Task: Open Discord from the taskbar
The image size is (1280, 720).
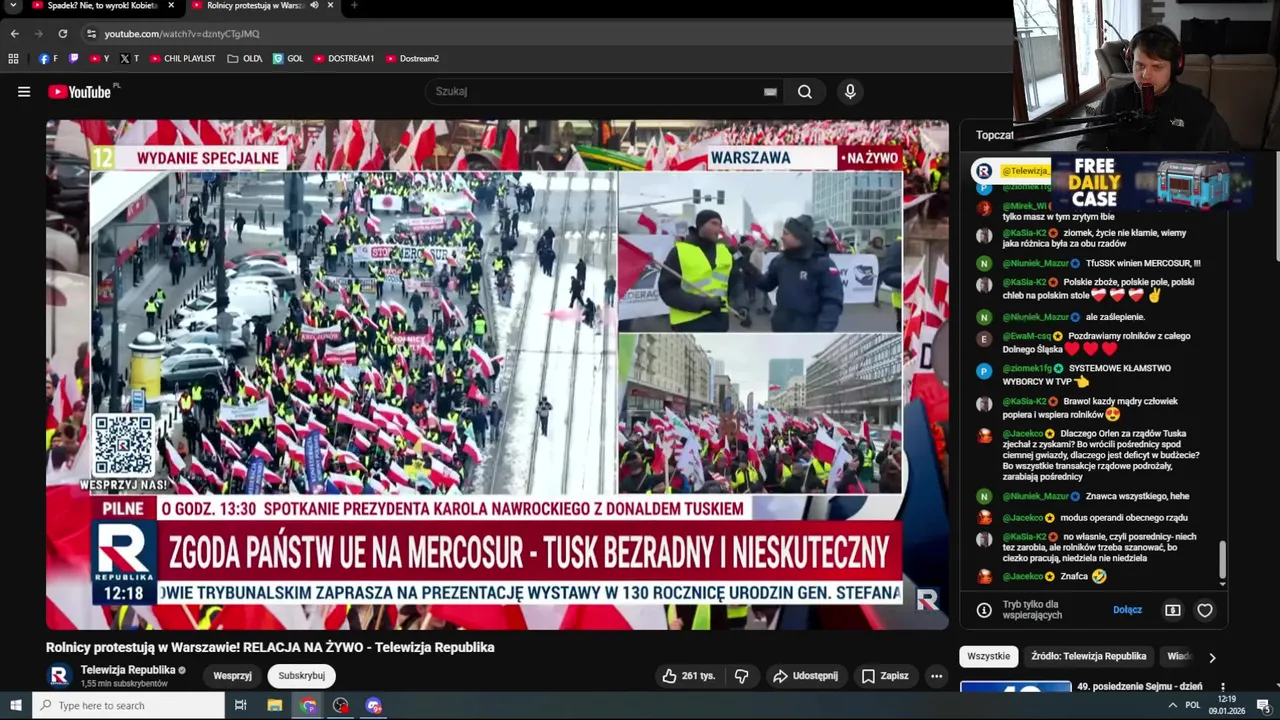Action: pos(374,705)
